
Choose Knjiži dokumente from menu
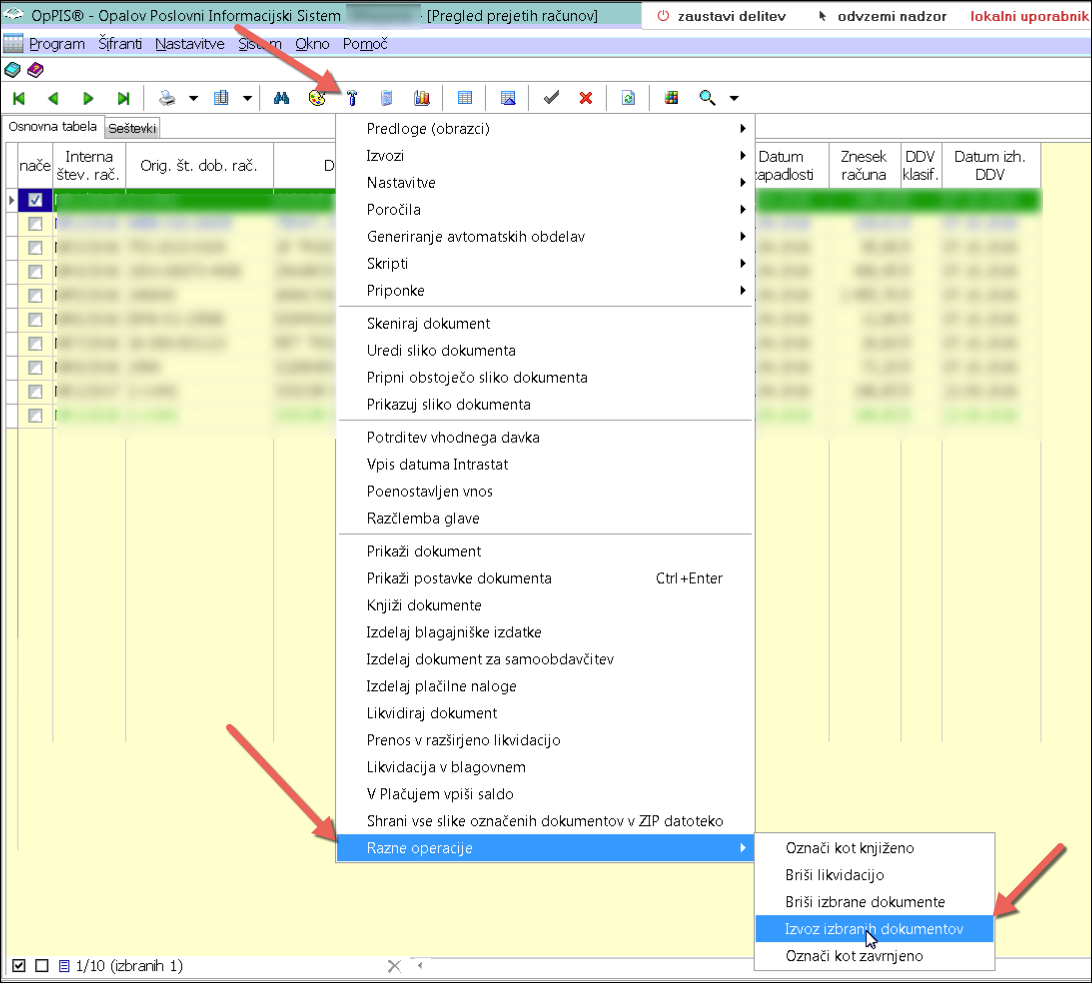545,605
